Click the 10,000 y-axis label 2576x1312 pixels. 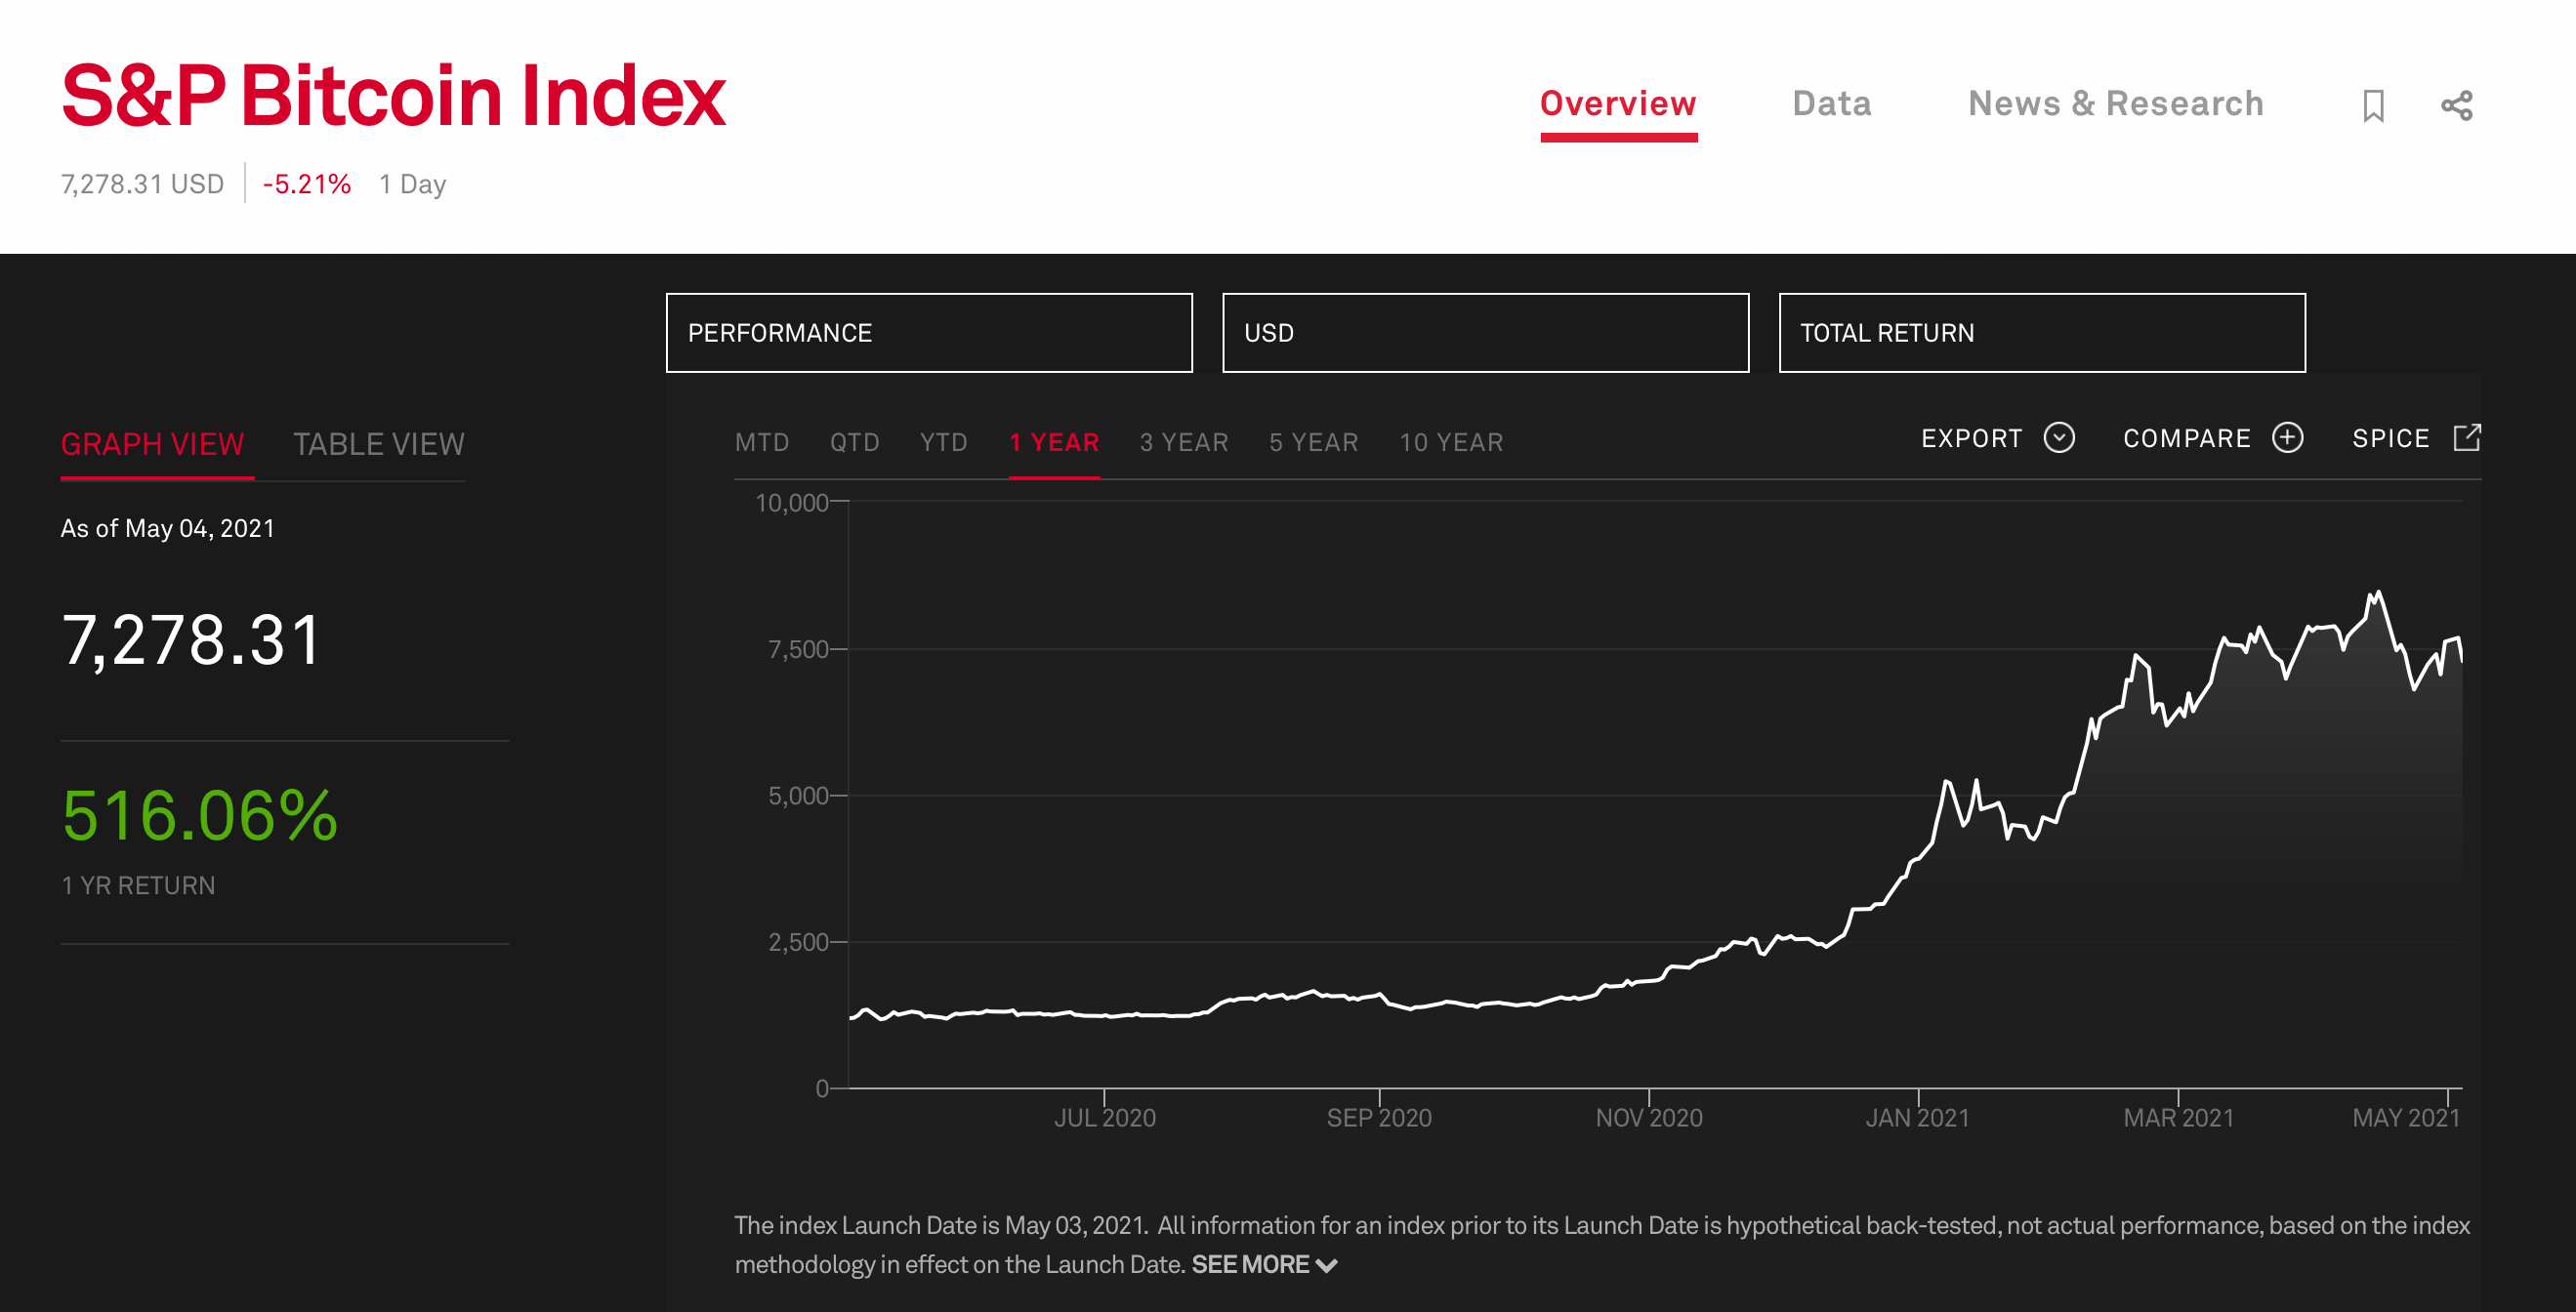coord(791,503)
